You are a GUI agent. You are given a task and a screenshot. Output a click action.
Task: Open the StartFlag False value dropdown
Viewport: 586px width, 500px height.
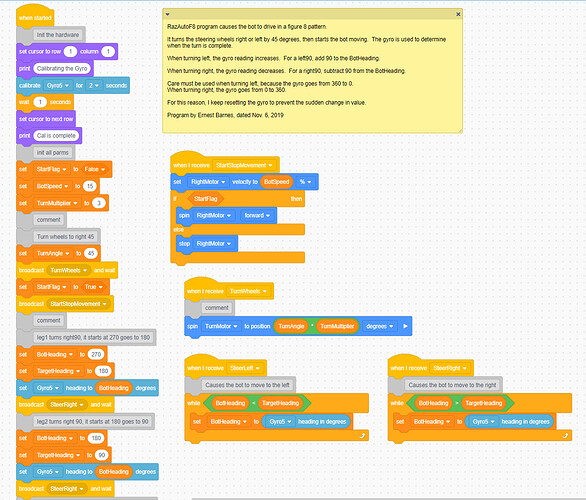coord(94,169)
